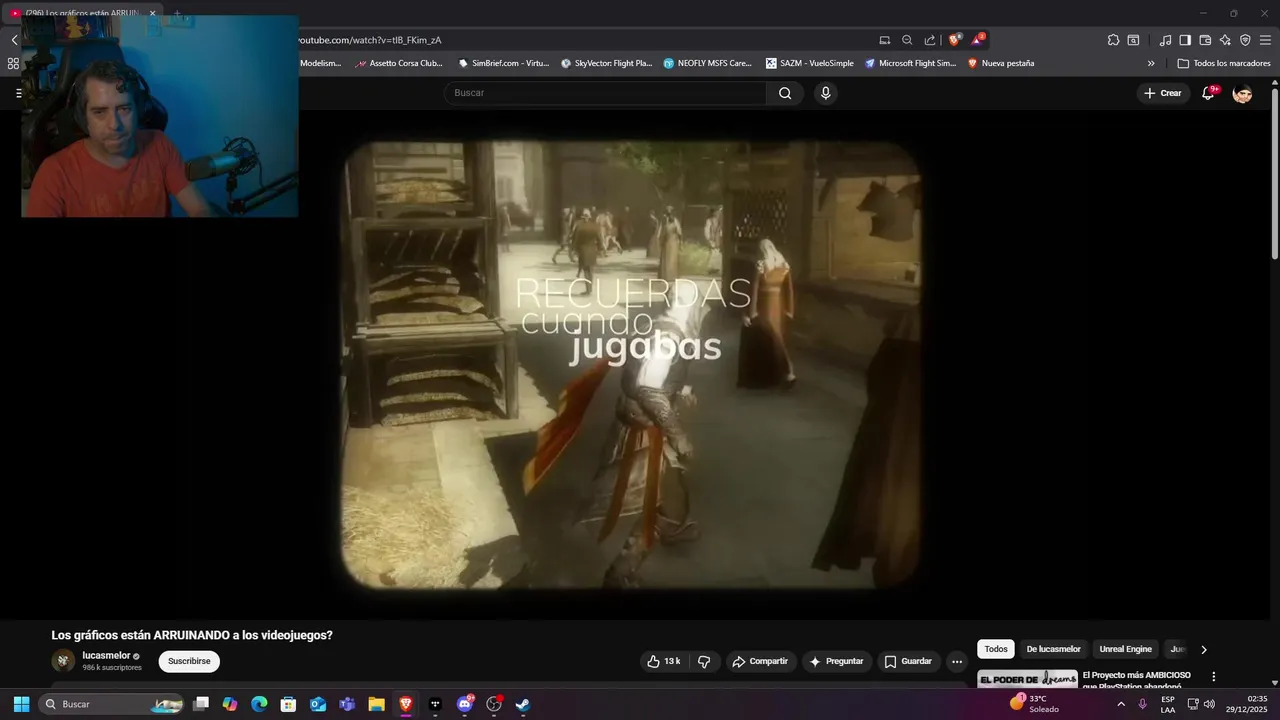Select the Todos filter chip

click(x=996, y=649)
